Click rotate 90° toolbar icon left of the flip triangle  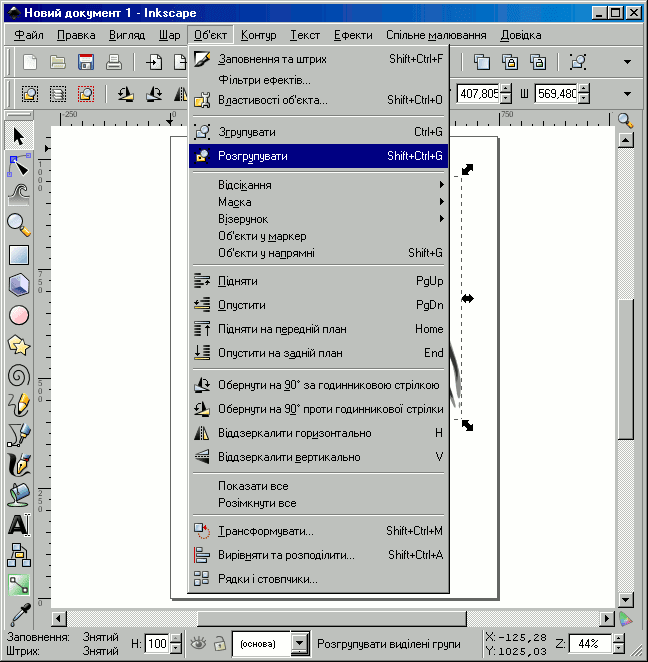pyautogui.click(x=154, y=94)
